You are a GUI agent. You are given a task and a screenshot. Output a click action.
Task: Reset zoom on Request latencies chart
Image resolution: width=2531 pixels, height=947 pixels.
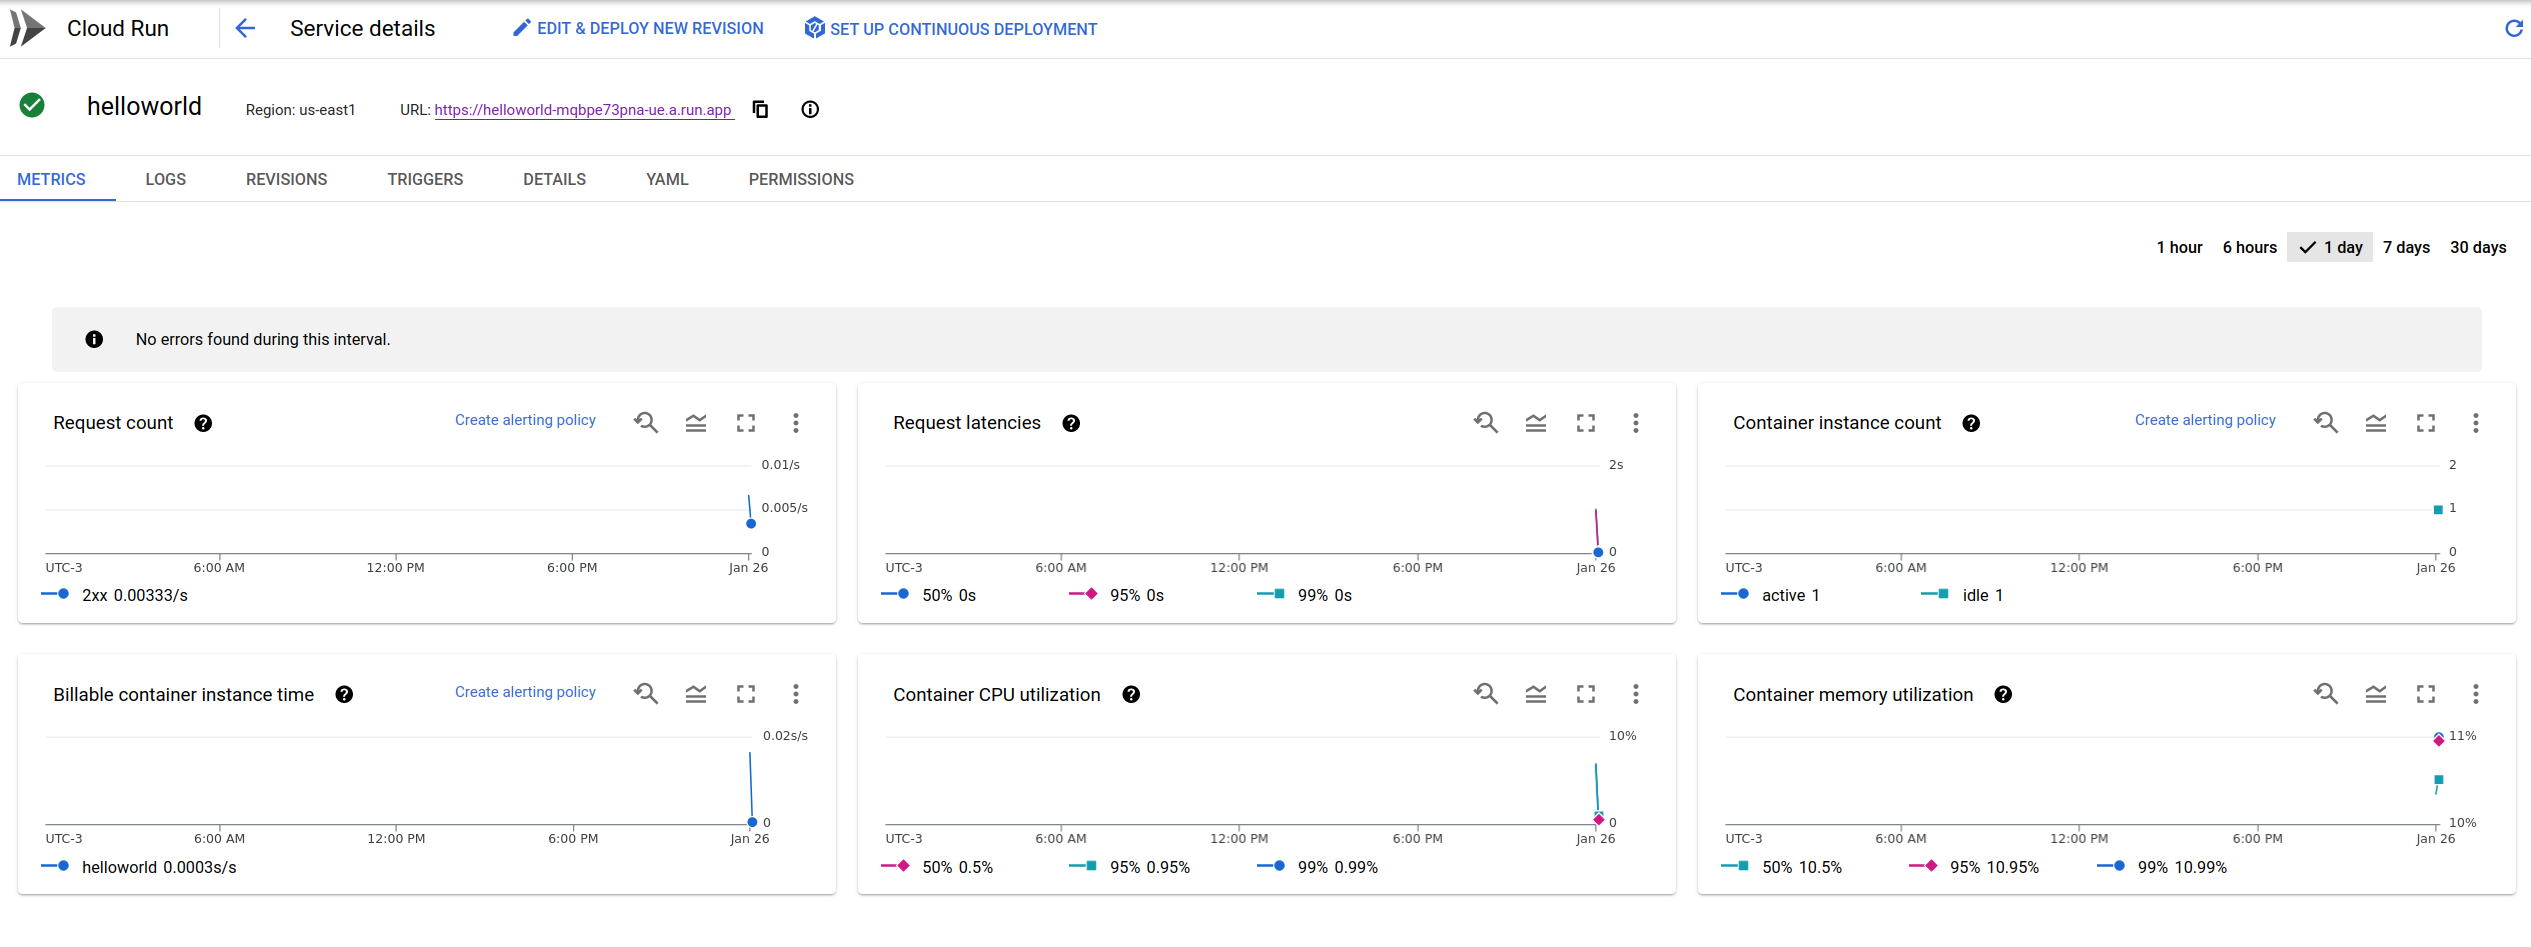click(x=1486, y=423)
